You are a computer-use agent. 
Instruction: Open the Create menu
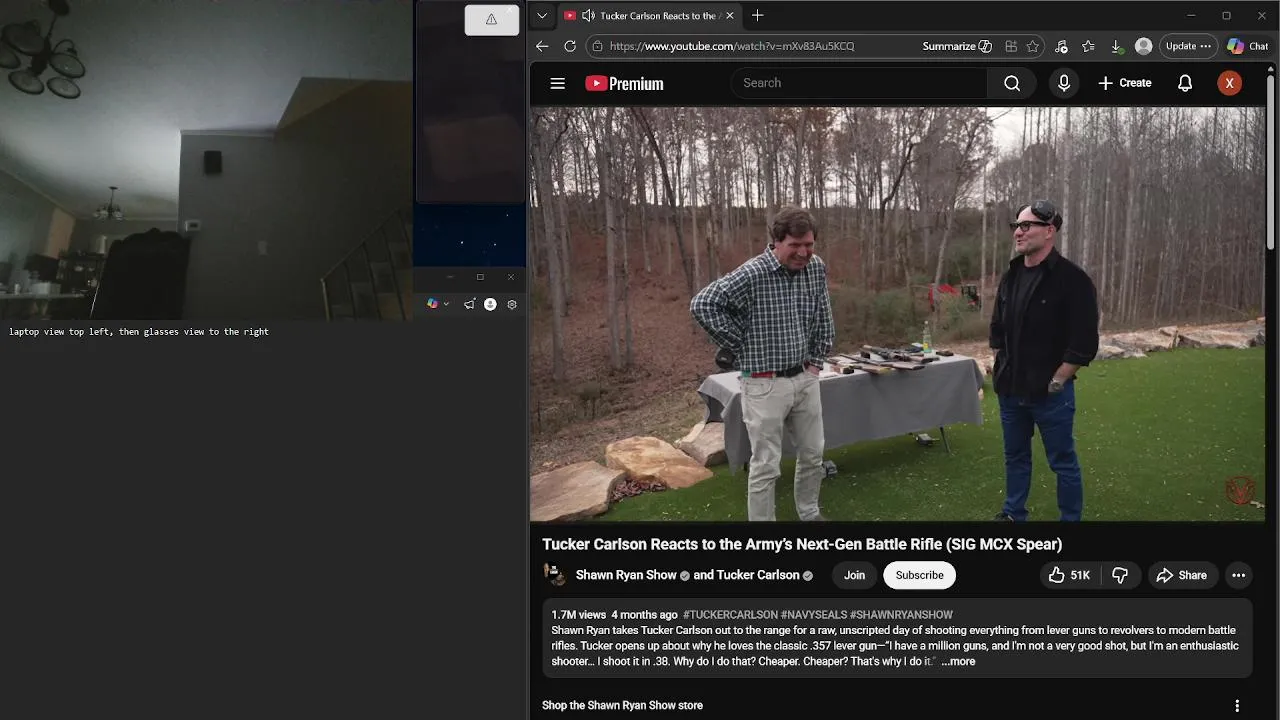(1125, 83)
